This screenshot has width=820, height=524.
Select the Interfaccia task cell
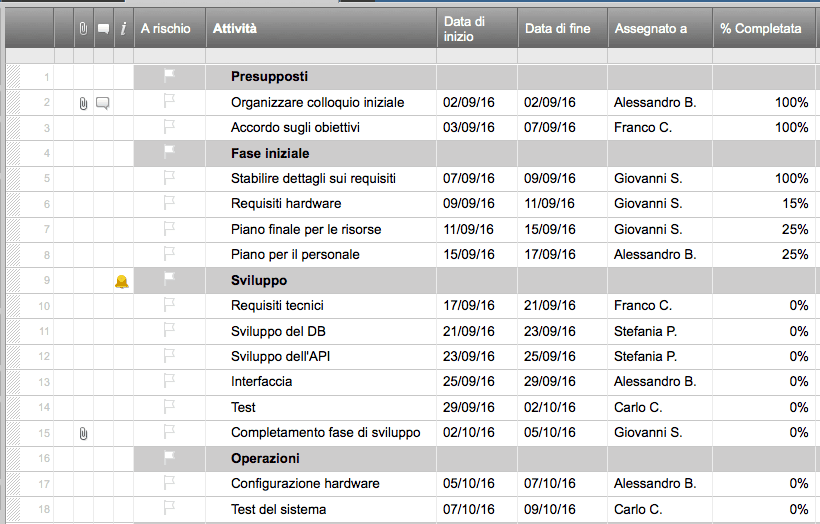click(x=321, y=382)
